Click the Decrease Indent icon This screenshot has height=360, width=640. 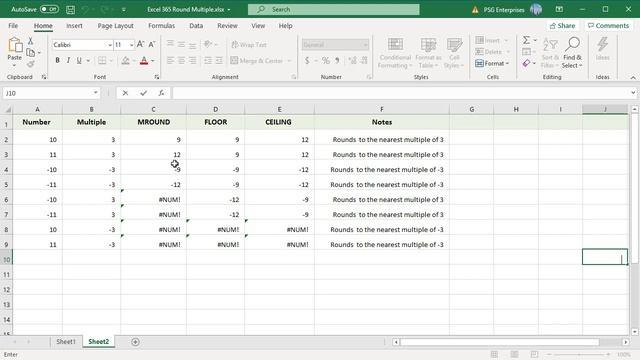[208, 60]
